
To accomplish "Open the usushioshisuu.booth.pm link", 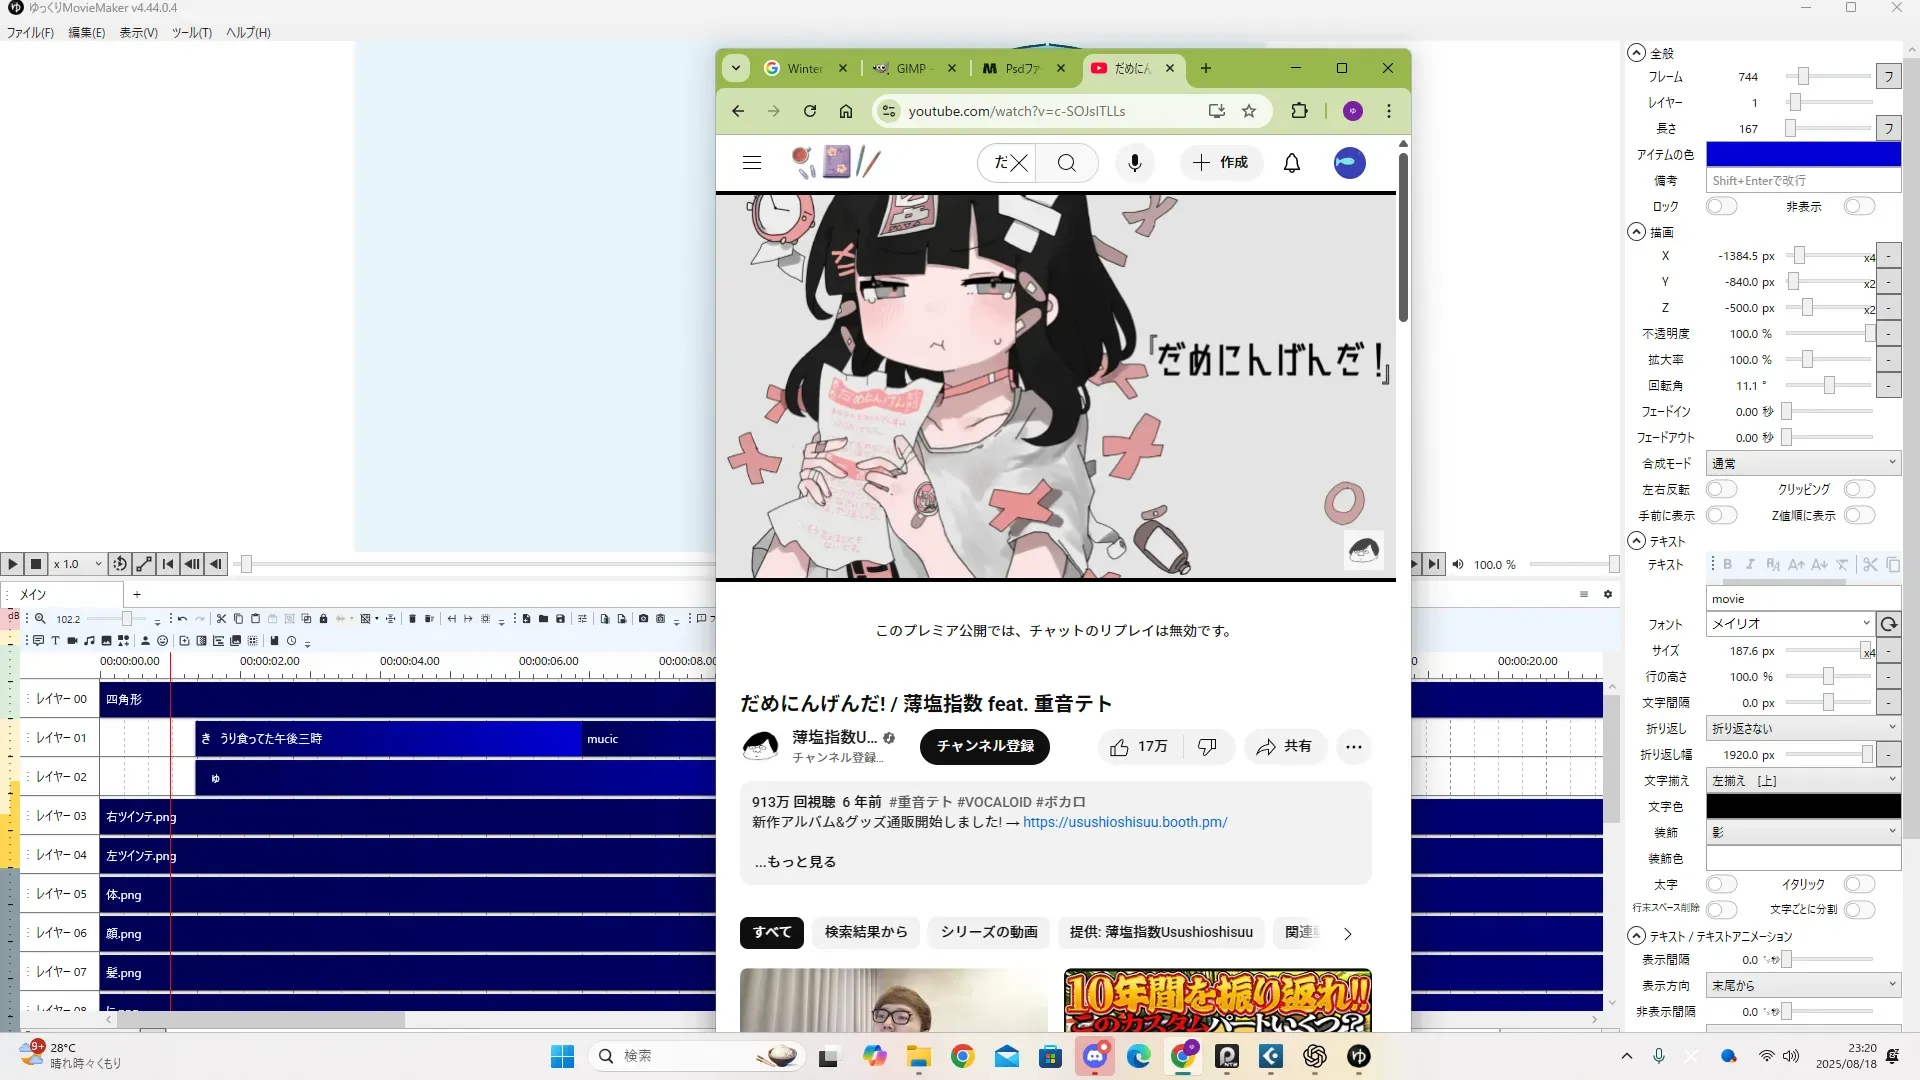I will click(x=1124, y=823).
